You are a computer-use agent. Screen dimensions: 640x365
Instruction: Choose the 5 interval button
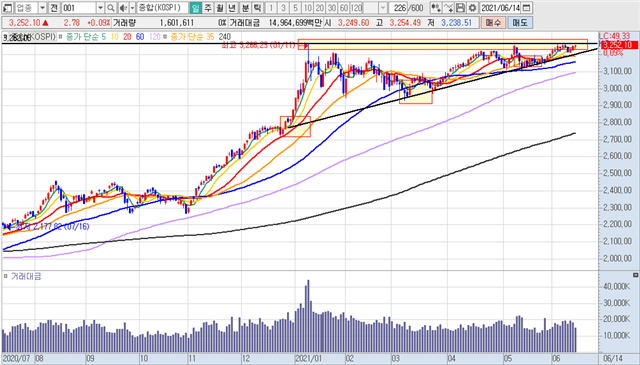pyautogui.click(x=296, y=8)
